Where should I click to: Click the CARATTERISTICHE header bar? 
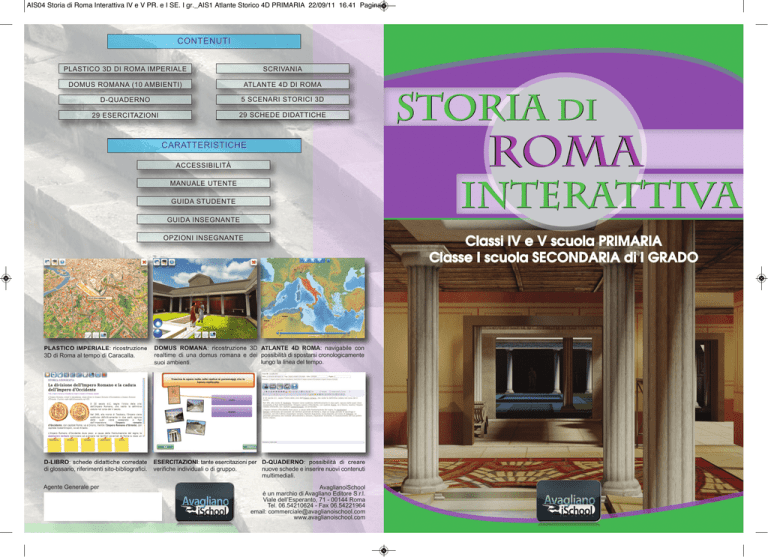click(x=204, y=145)
